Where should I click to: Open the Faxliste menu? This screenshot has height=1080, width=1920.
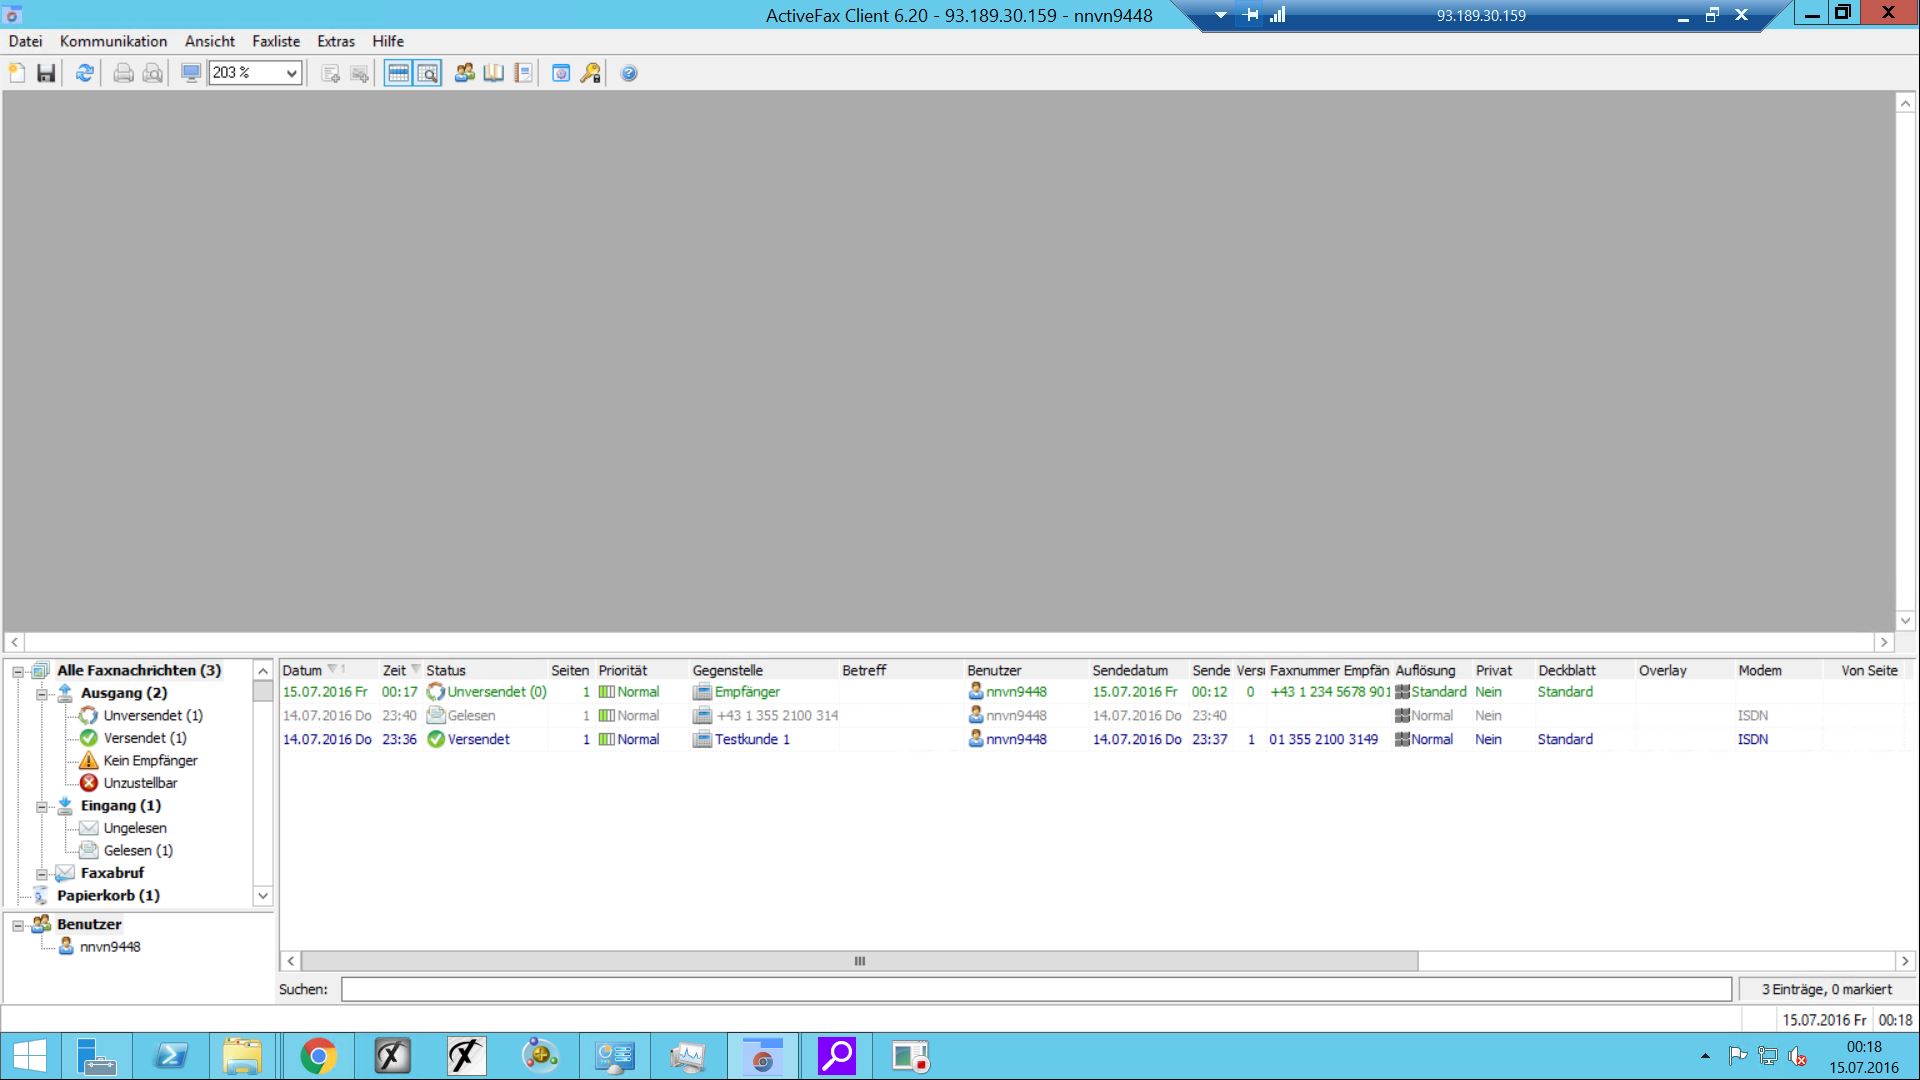275,41
